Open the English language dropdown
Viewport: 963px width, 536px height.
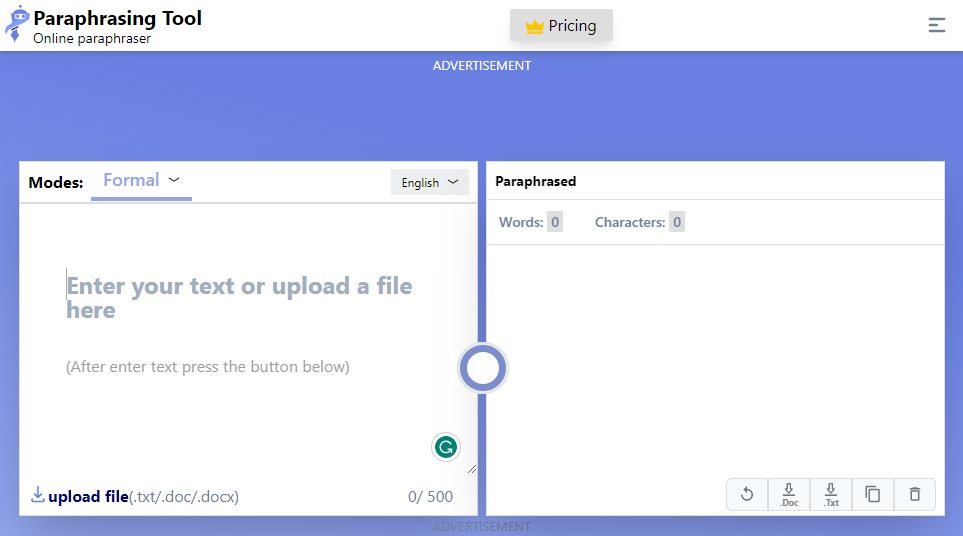coord(430,182)
